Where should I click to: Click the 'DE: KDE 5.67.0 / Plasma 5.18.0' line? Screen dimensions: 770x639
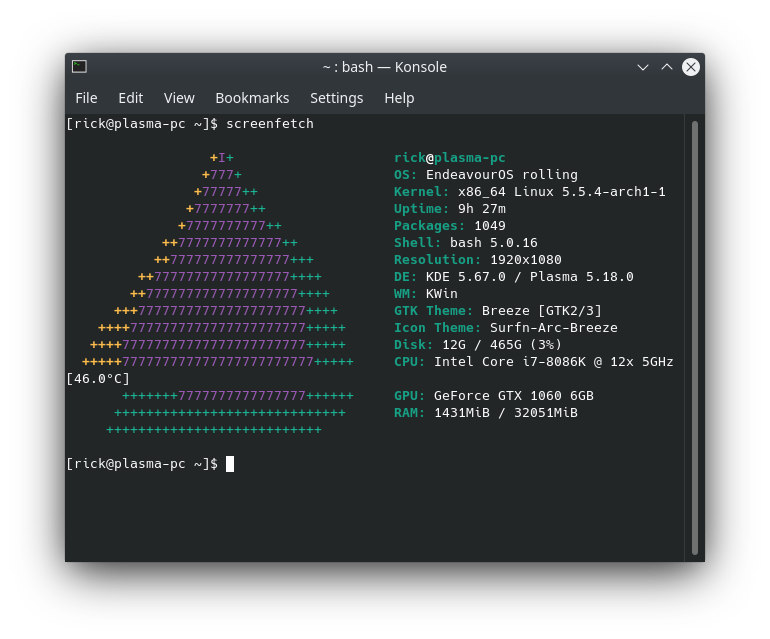coord(514,277)
